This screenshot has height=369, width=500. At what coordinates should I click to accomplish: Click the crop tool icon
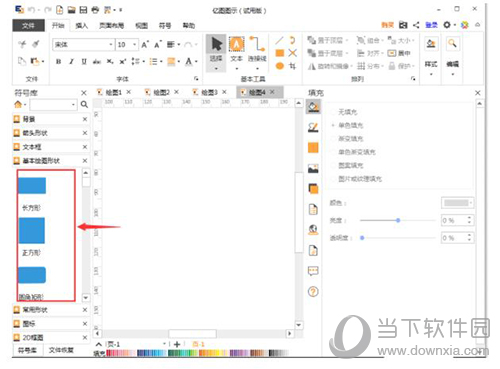292,66
